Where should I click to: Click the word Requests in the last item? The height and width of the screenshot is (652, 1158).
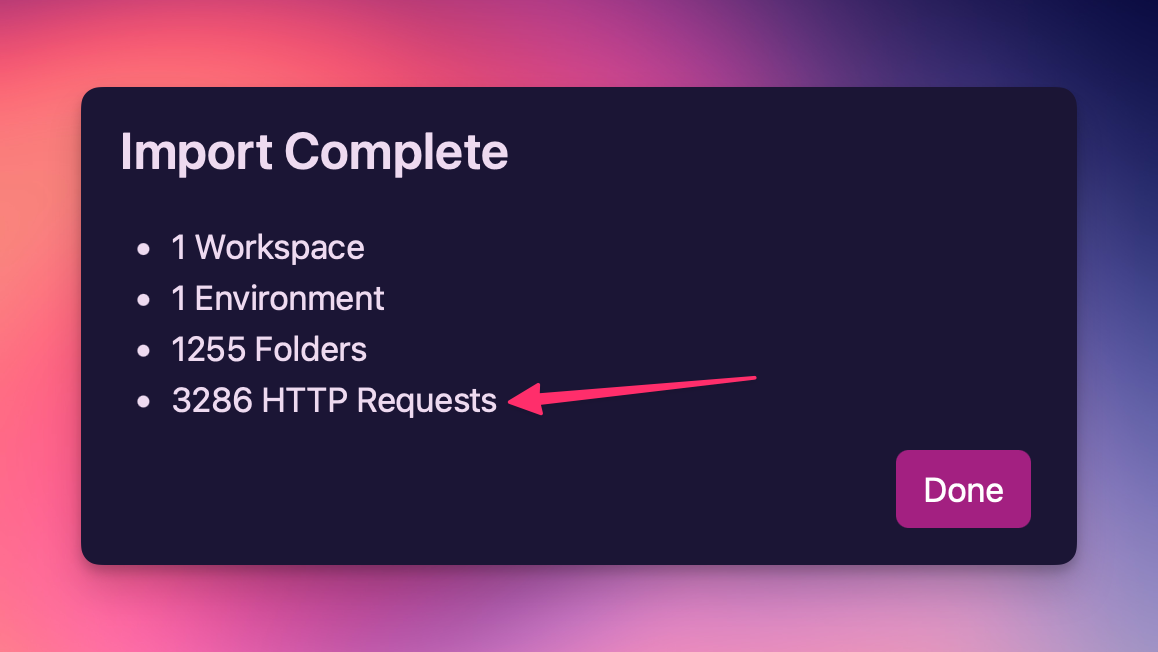[426, 400]
